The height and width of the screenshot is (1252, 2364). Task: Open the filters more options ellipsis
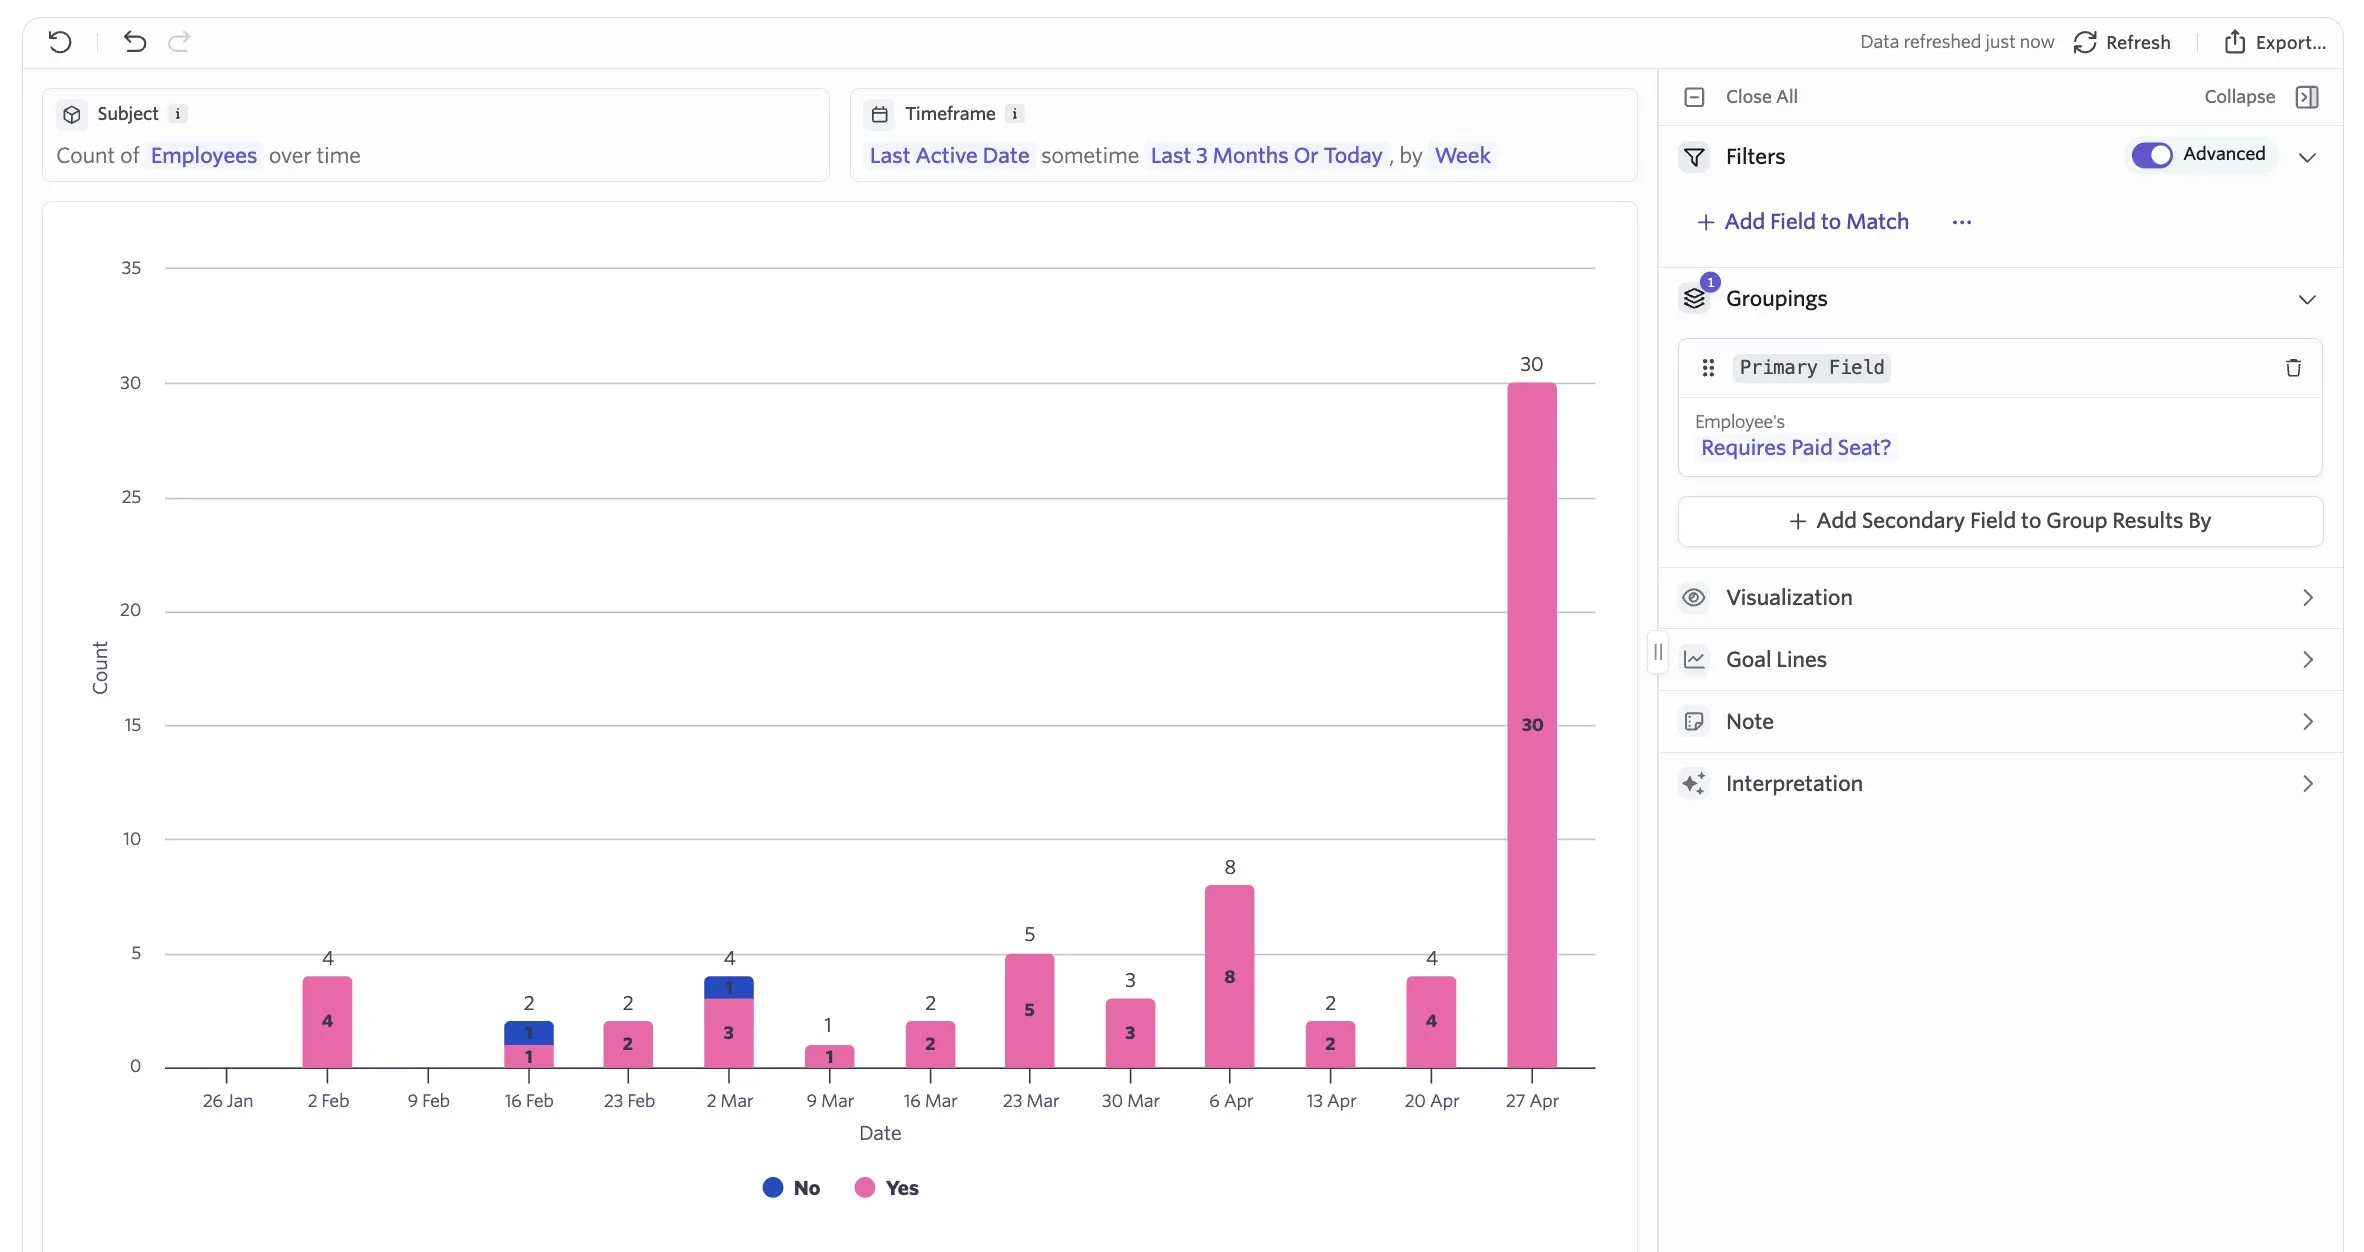[x=1962, y=222]
